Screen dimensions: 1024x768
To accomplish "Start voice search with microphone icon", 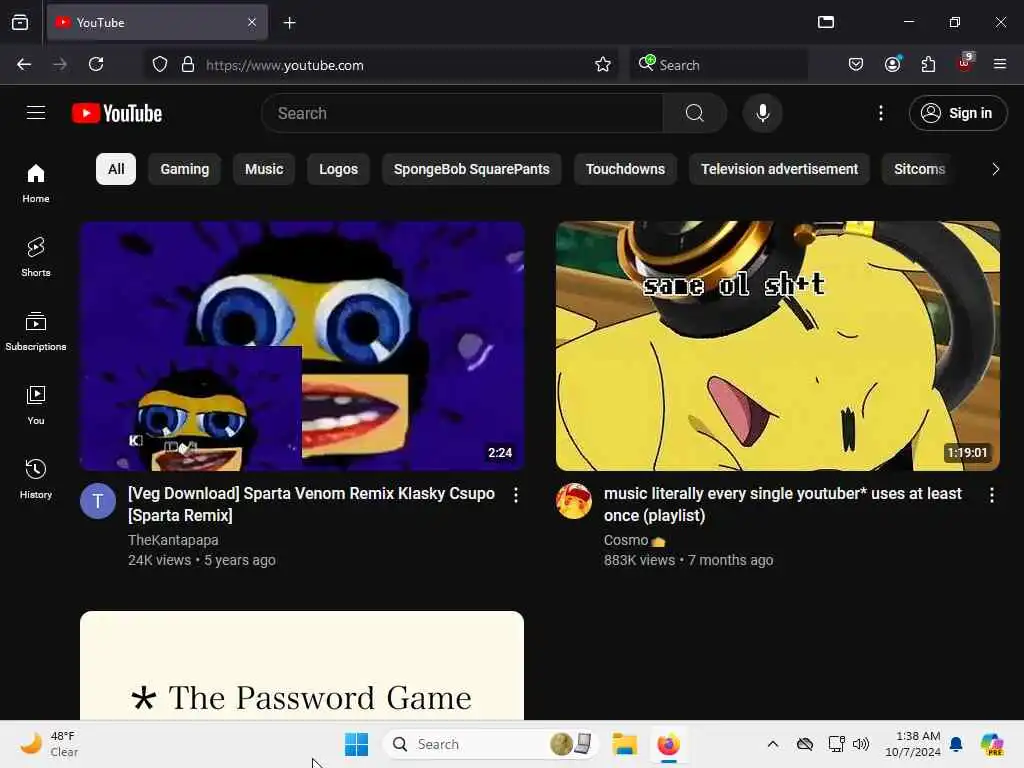I will [x=762, y=113].
